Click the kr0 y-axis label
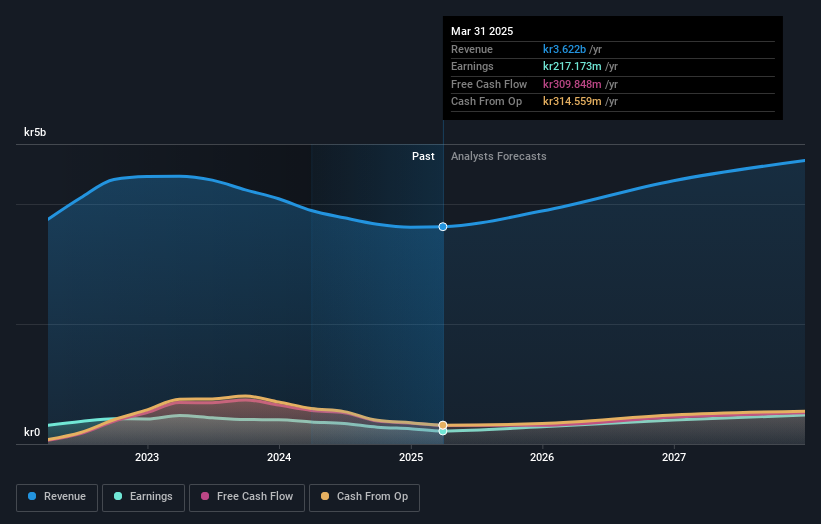Image resolution: width=821 pixels, height=524 pixels. (x=32, y=432)
